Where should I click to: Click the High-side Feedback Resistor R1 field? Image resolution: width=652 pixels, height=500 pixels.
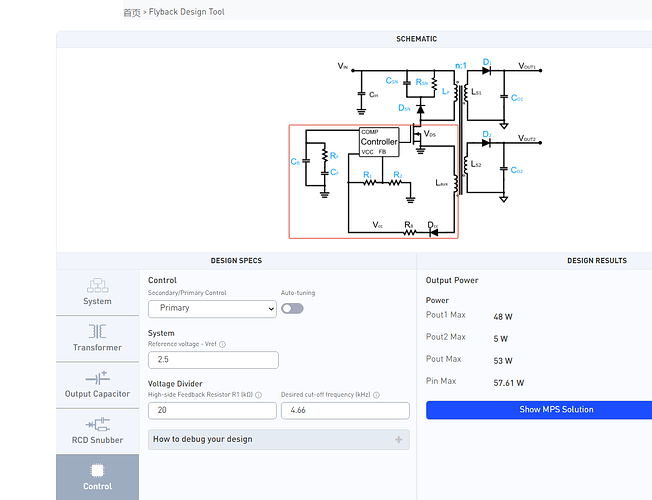[211, 410]
